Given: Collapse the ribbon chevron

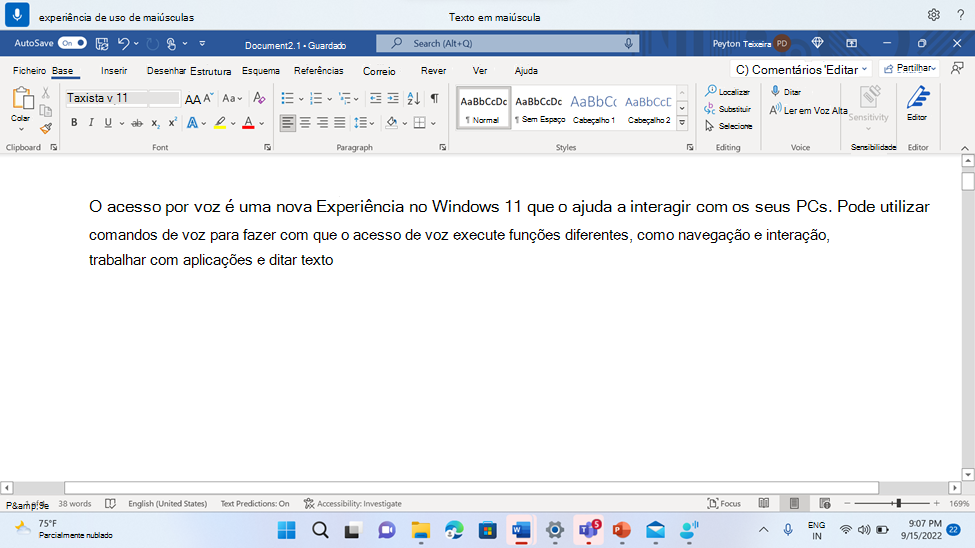Looking at the screenshot, I should coord(964,148).
